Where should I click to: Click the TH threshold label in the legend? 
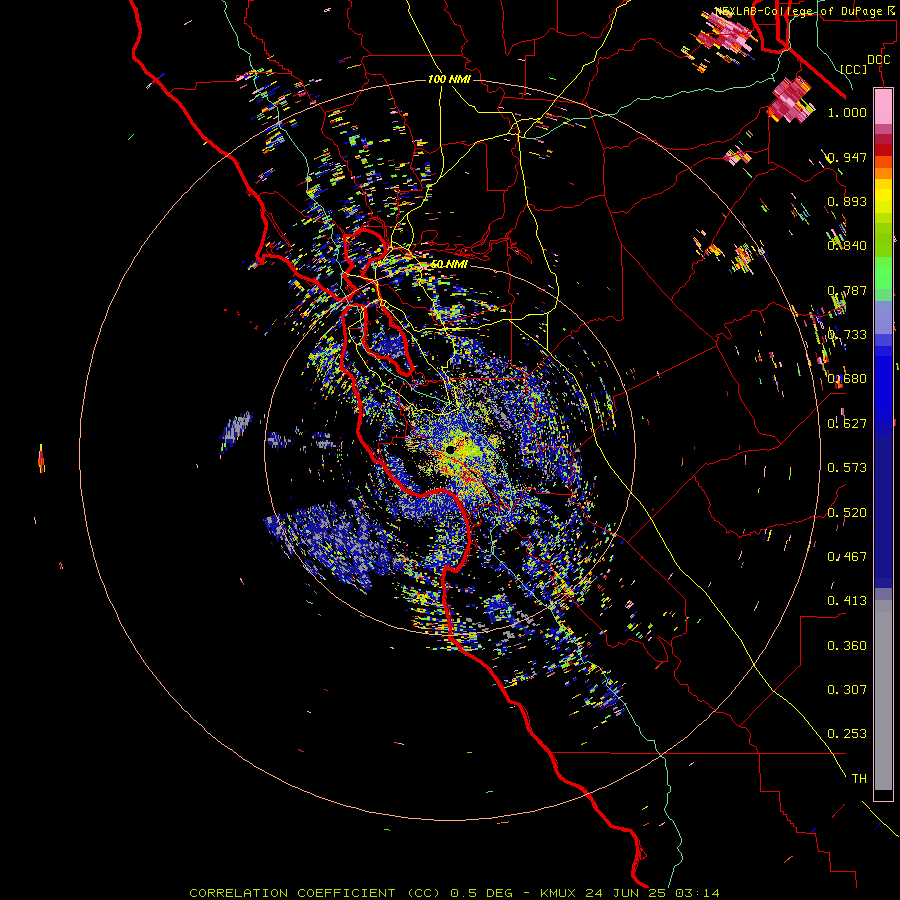[859, 779]
